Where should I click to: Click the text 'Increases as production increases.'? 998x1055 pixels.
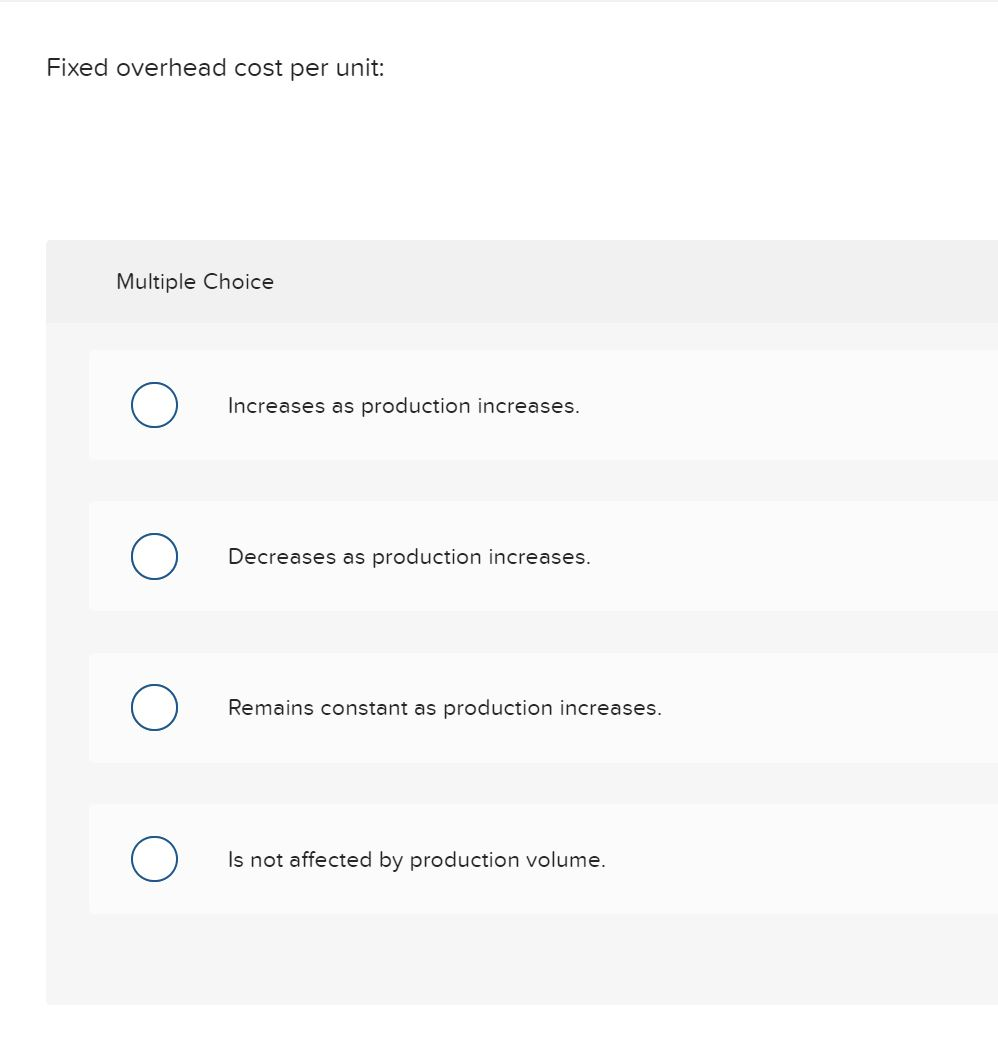[x=404, y=405]
